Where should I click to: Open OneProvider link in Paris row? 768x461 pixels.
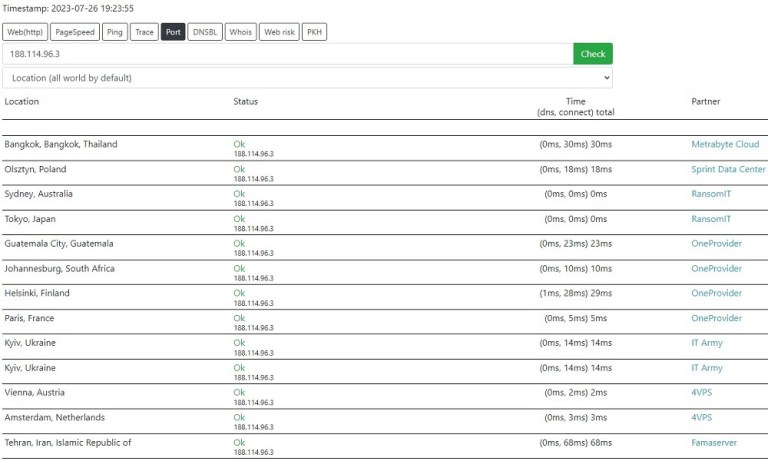[x=716, y=318]
